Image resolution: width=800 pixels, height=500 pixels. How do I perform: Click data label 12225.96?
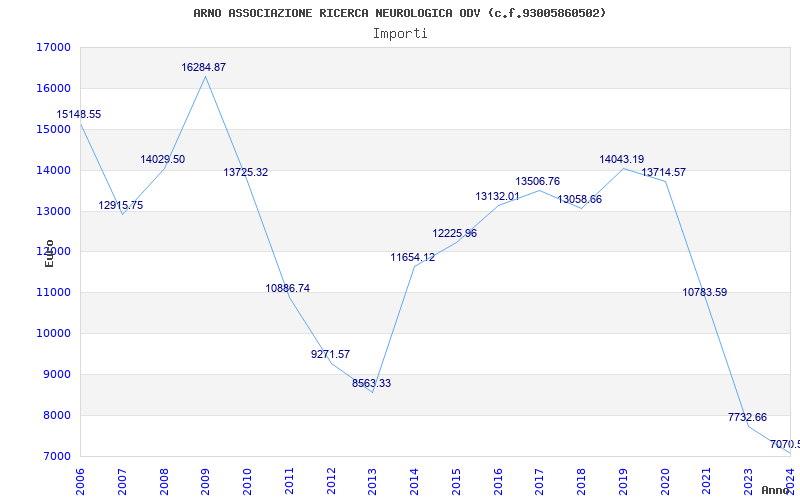[455, 233]
